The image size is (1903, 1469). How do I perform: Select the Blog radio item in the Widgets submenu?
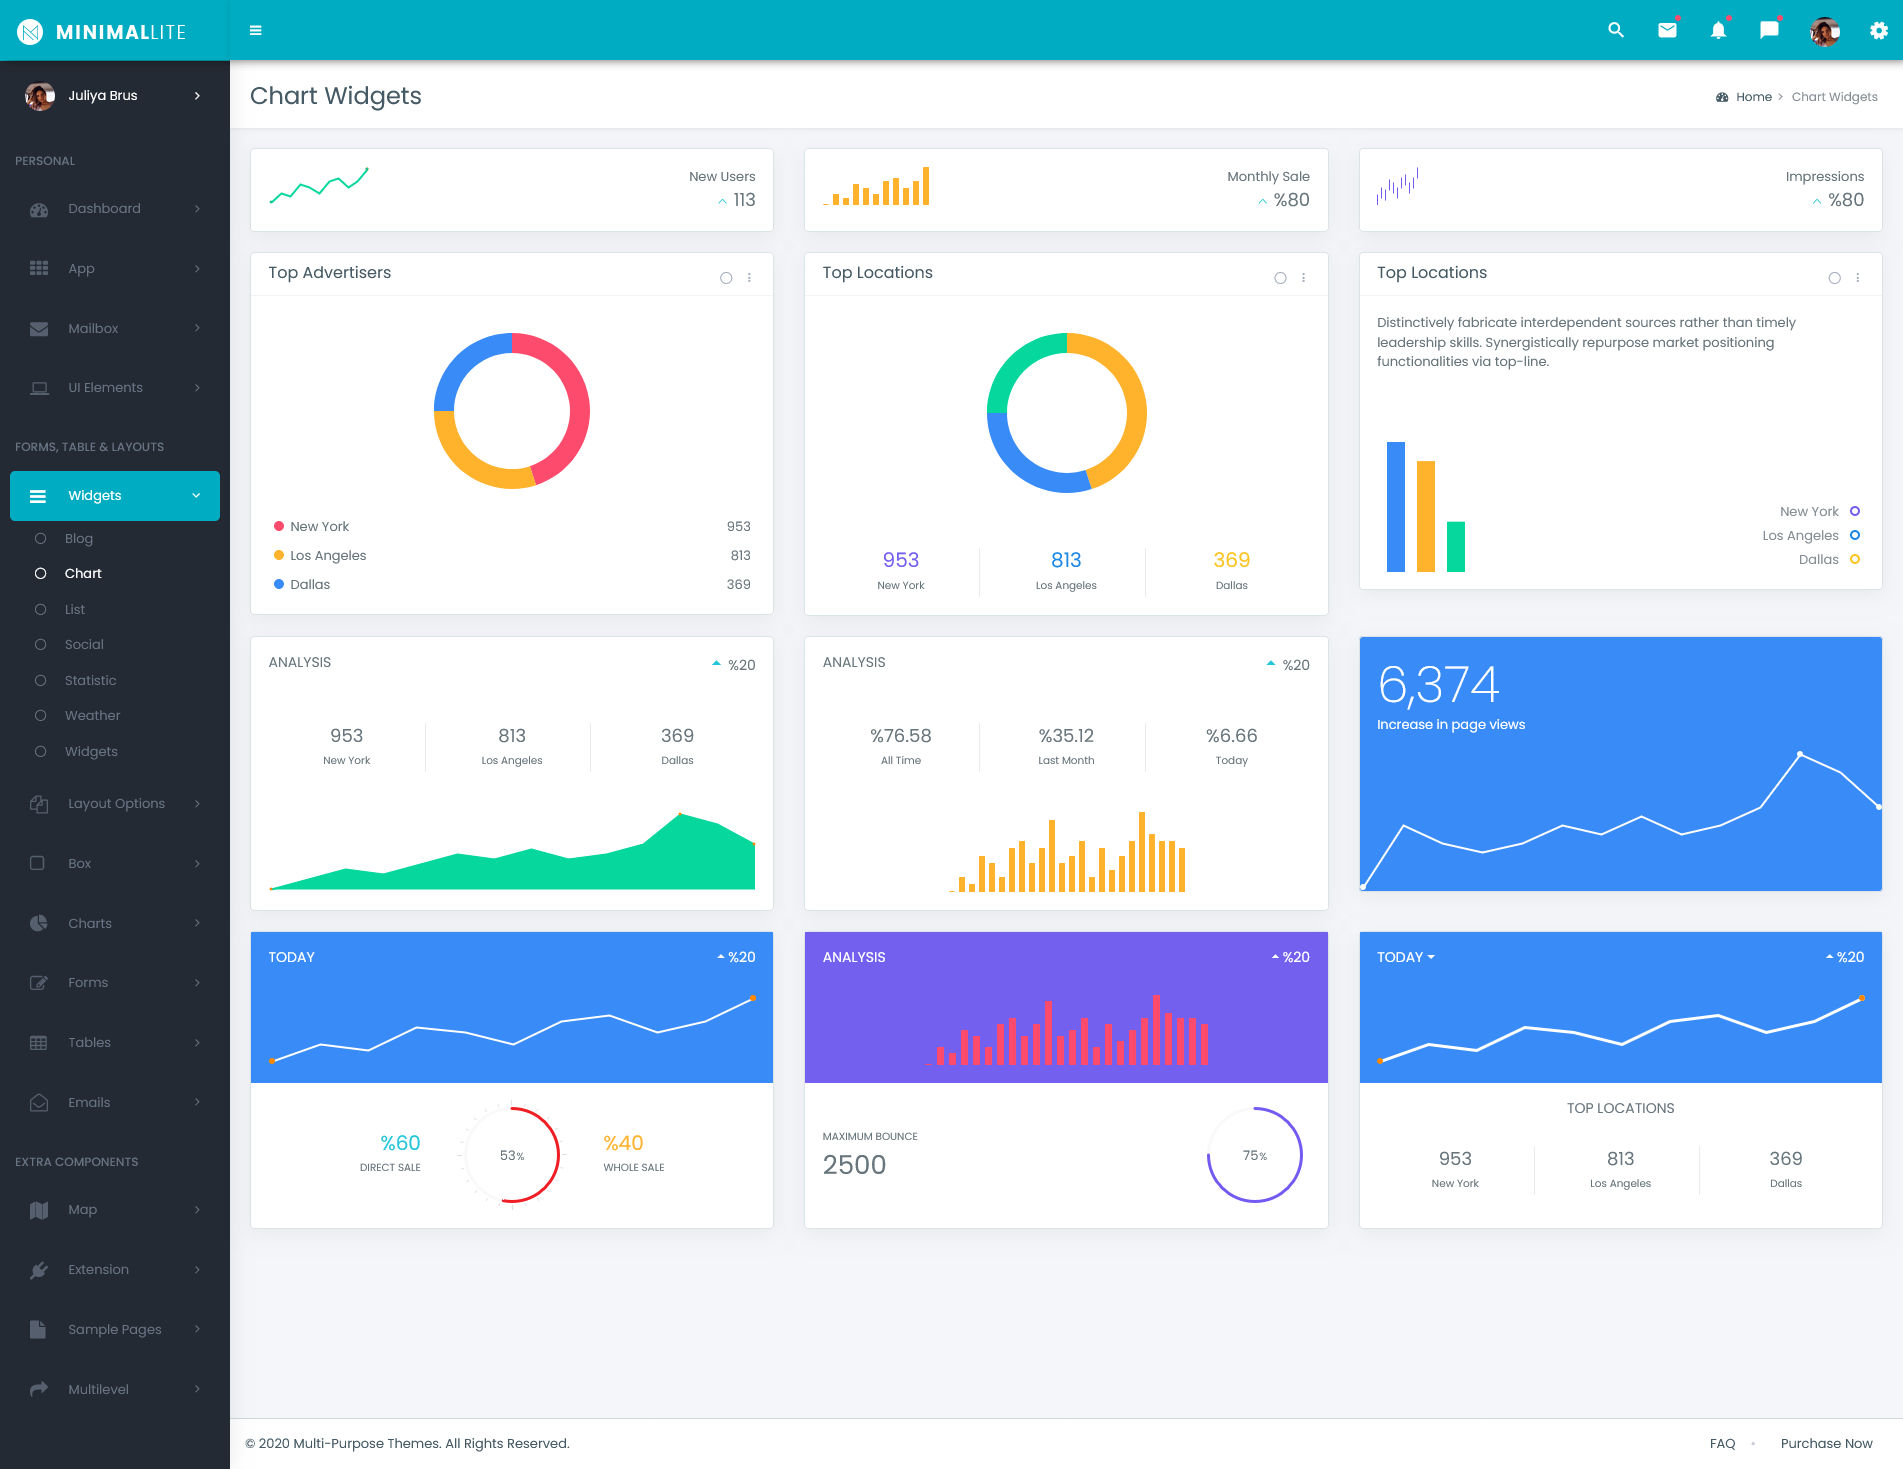pyautogui.click(x=41, y=538)
